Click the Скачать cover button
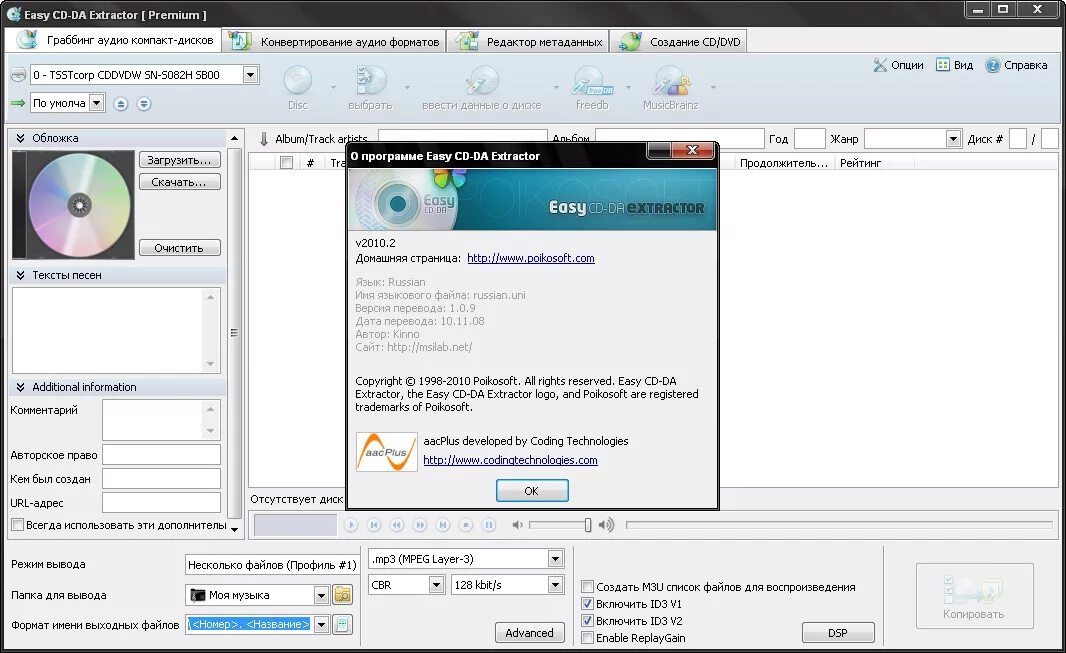1066x653 pixels. pos(180,181)
